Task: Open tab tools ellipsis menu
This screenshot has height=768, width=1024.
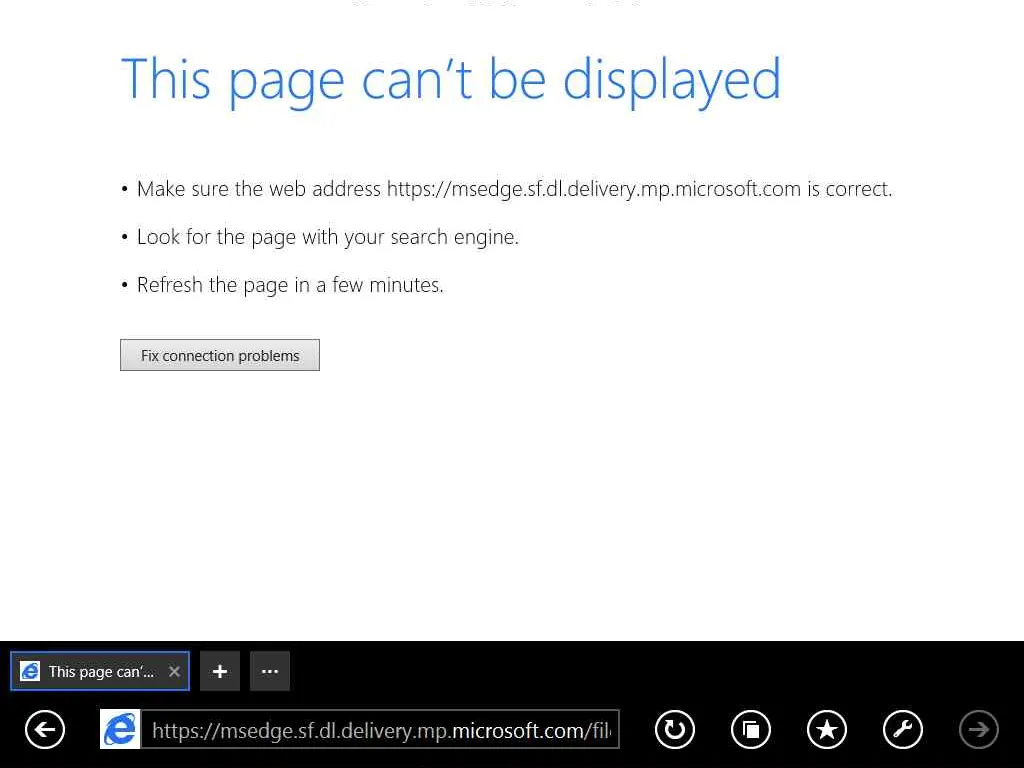Action: tap(270, 671)
